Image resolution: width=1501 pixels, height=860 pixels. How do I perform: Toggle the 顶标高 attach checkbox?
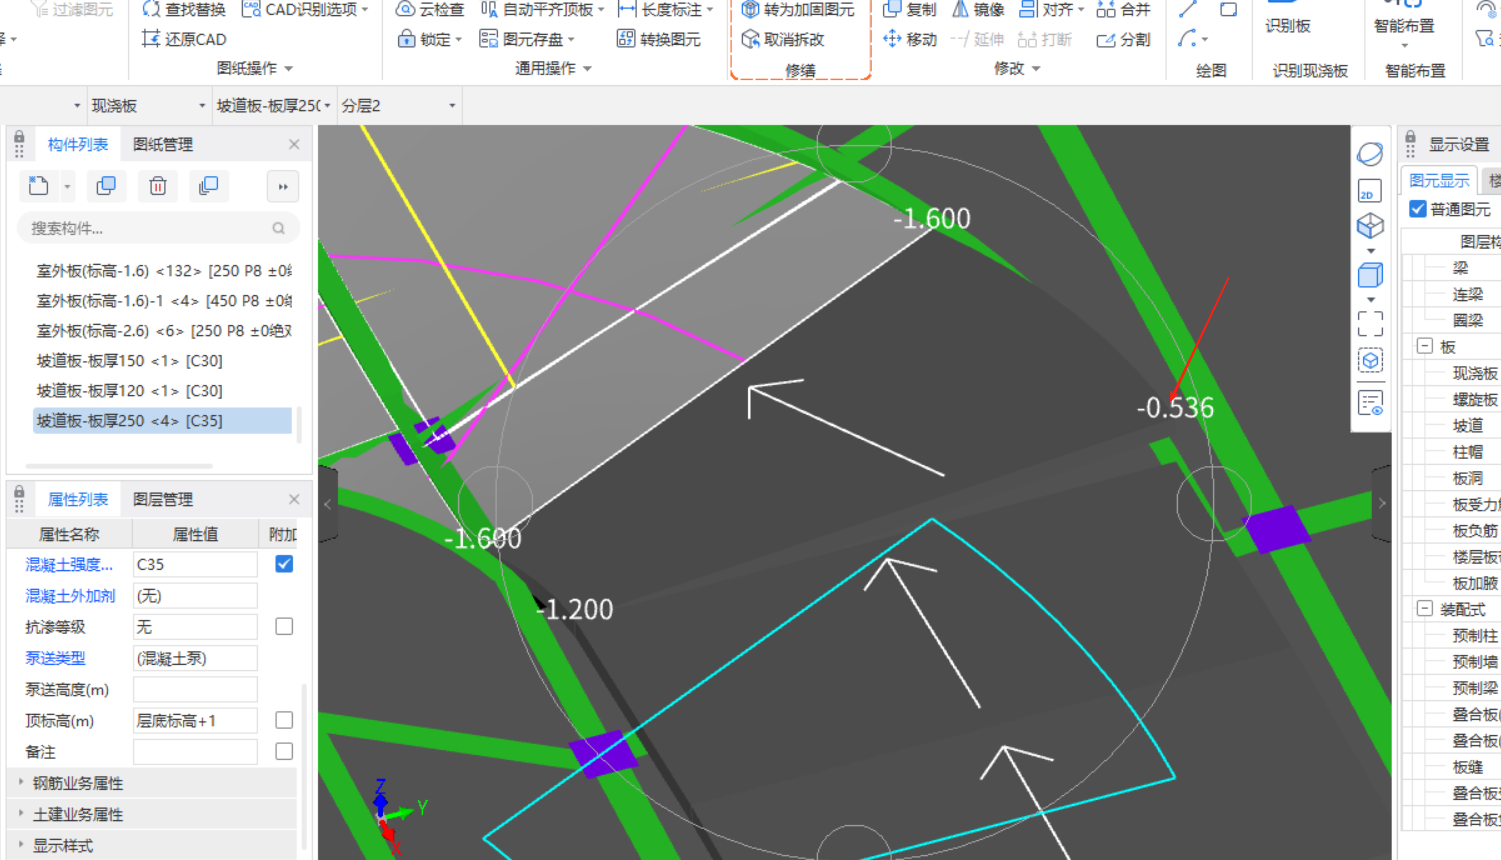coord(284,720)
